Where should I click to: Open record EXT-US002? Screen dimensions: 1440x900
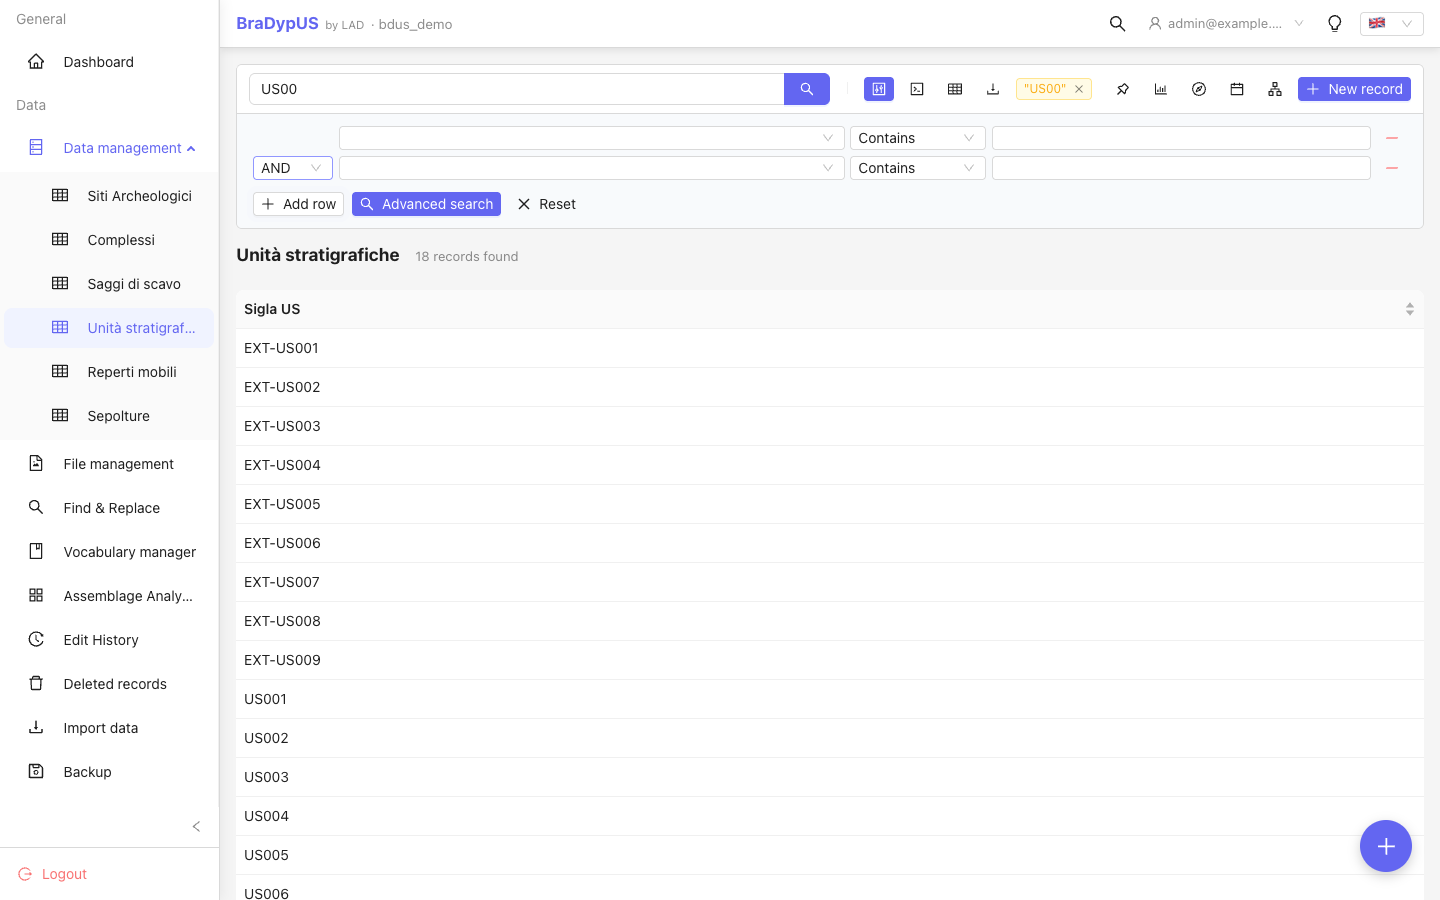(x=830, y=387)
